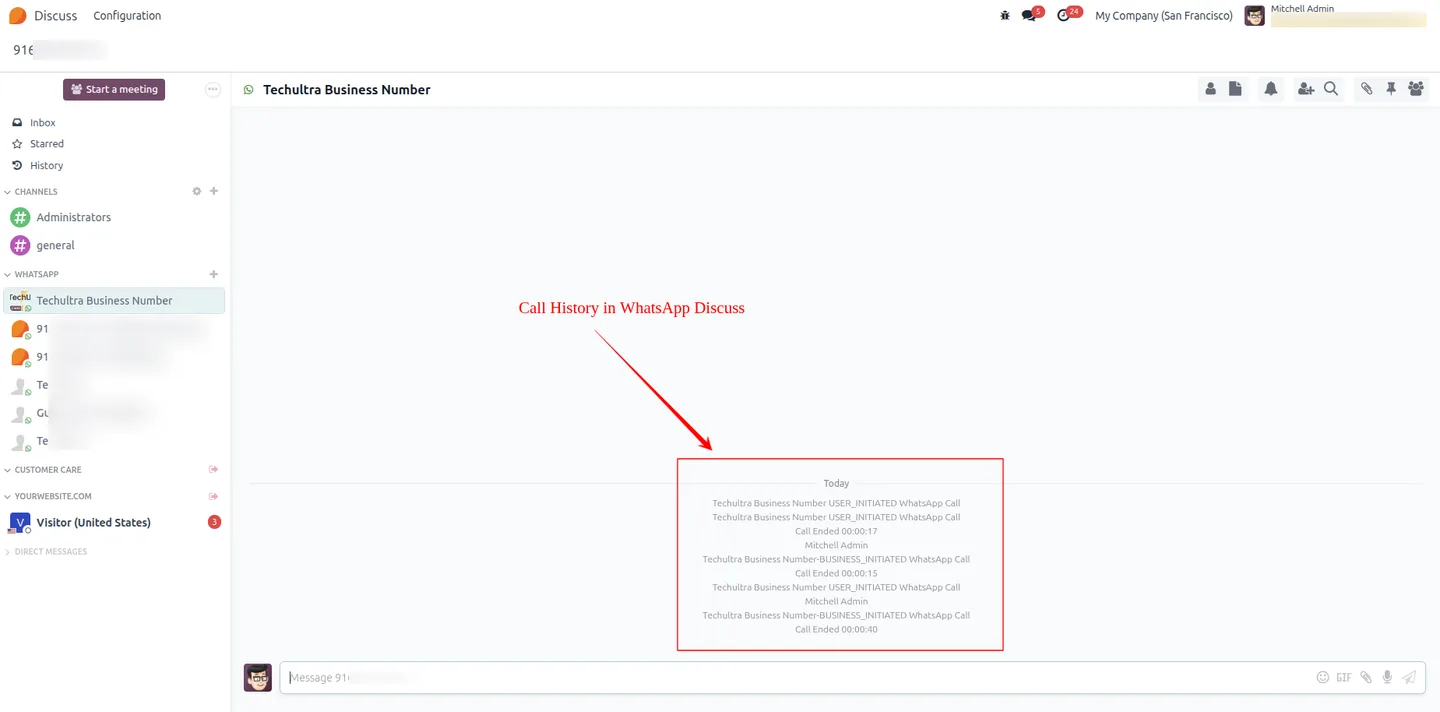Click the Techultra Business Number thread title
The height and width of the screenshot is (712, 1440).
pos(346,89)
